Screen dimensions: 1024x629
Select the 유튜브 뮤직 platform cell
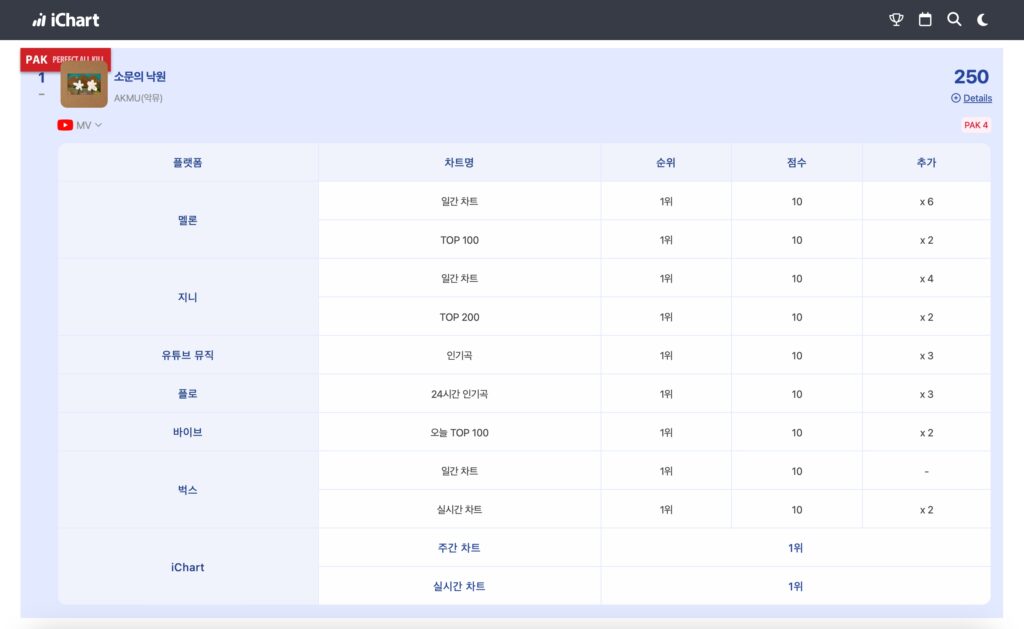187,355
